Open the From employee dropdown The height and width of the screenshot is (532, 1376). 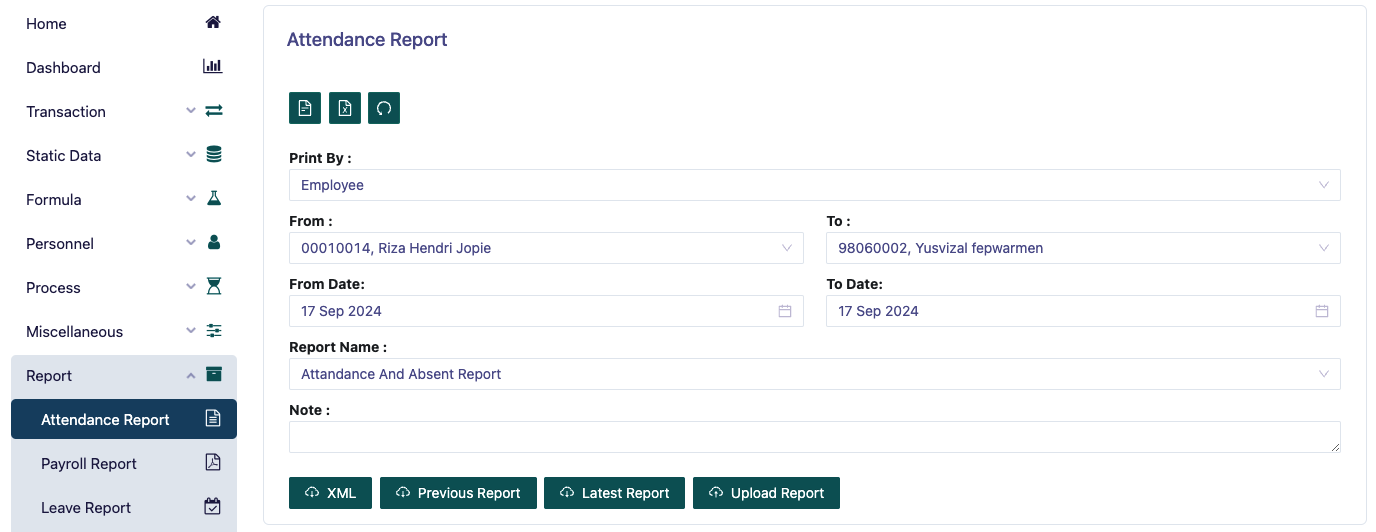(545, 248)
